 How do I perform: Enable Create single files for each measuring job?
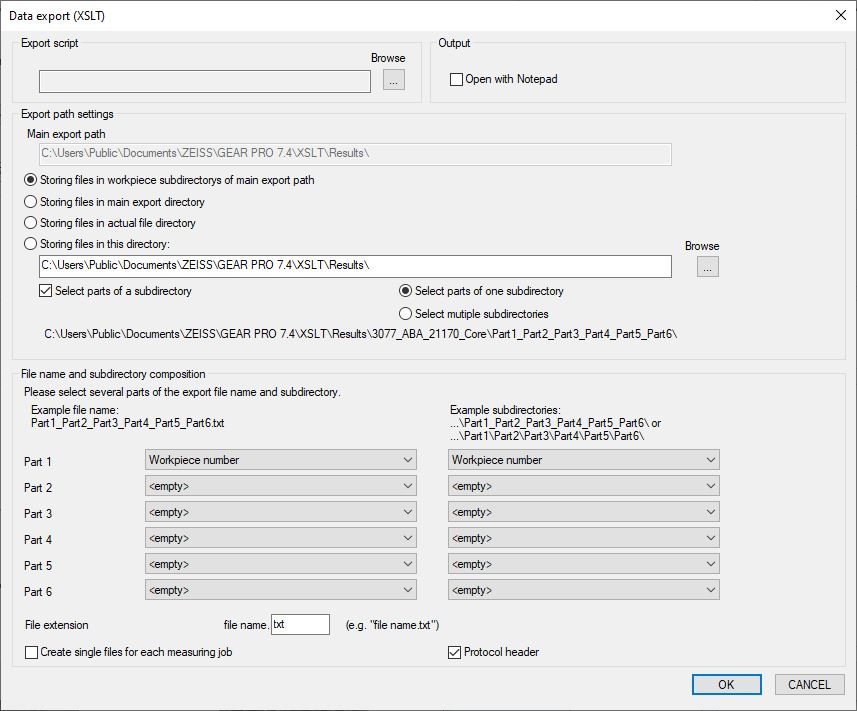pyautogui.click(x=32, y=652)
